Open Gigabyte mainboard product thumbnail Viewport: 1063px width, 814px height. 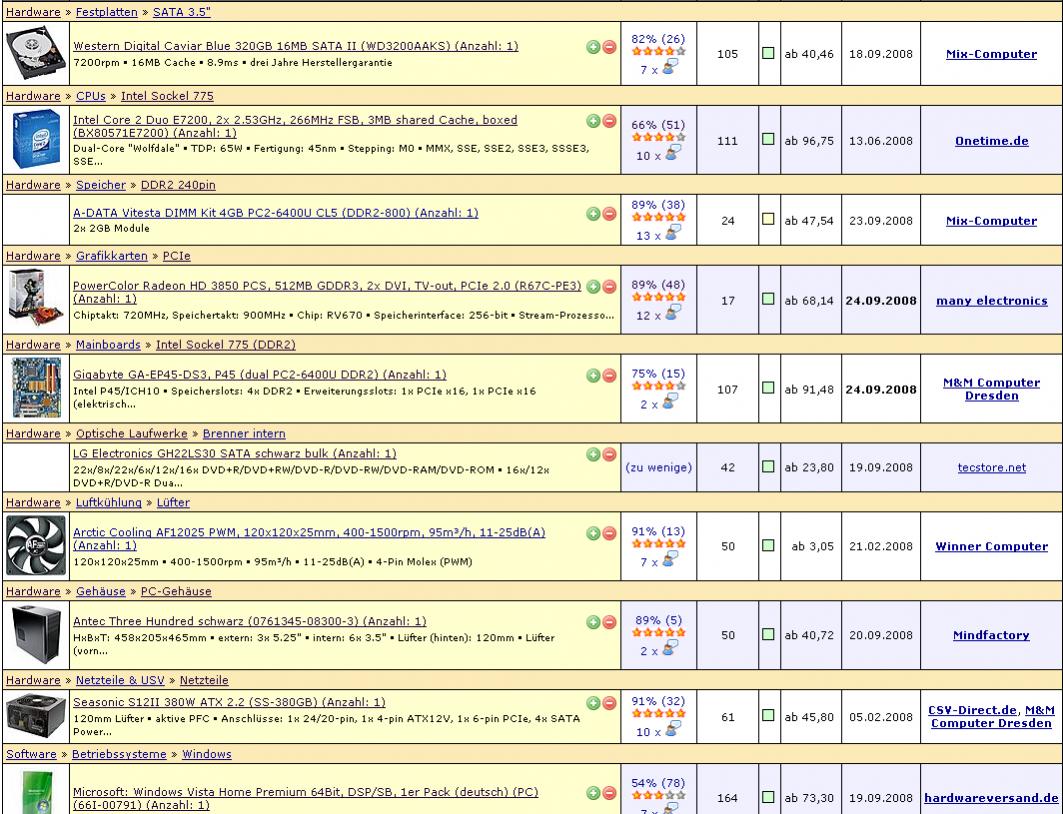(36, 388)
